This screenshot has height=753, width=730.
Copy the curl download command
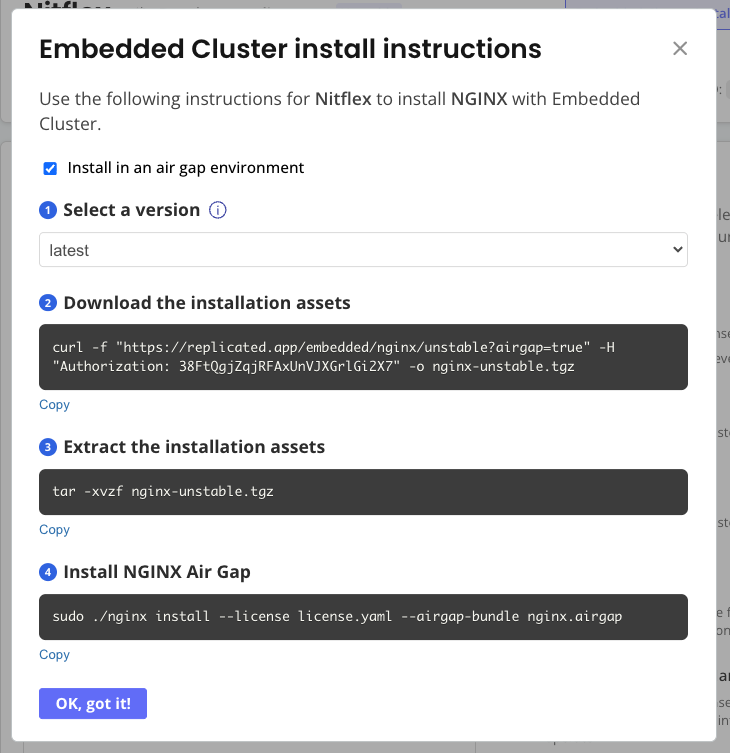54,405
